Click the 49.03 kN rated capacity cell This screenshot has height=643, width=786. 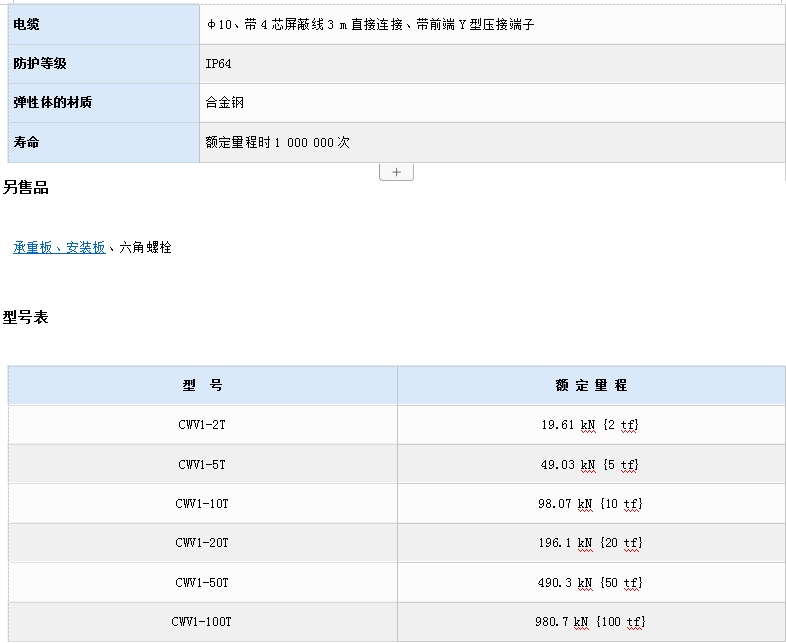click(x=592, y=465)
